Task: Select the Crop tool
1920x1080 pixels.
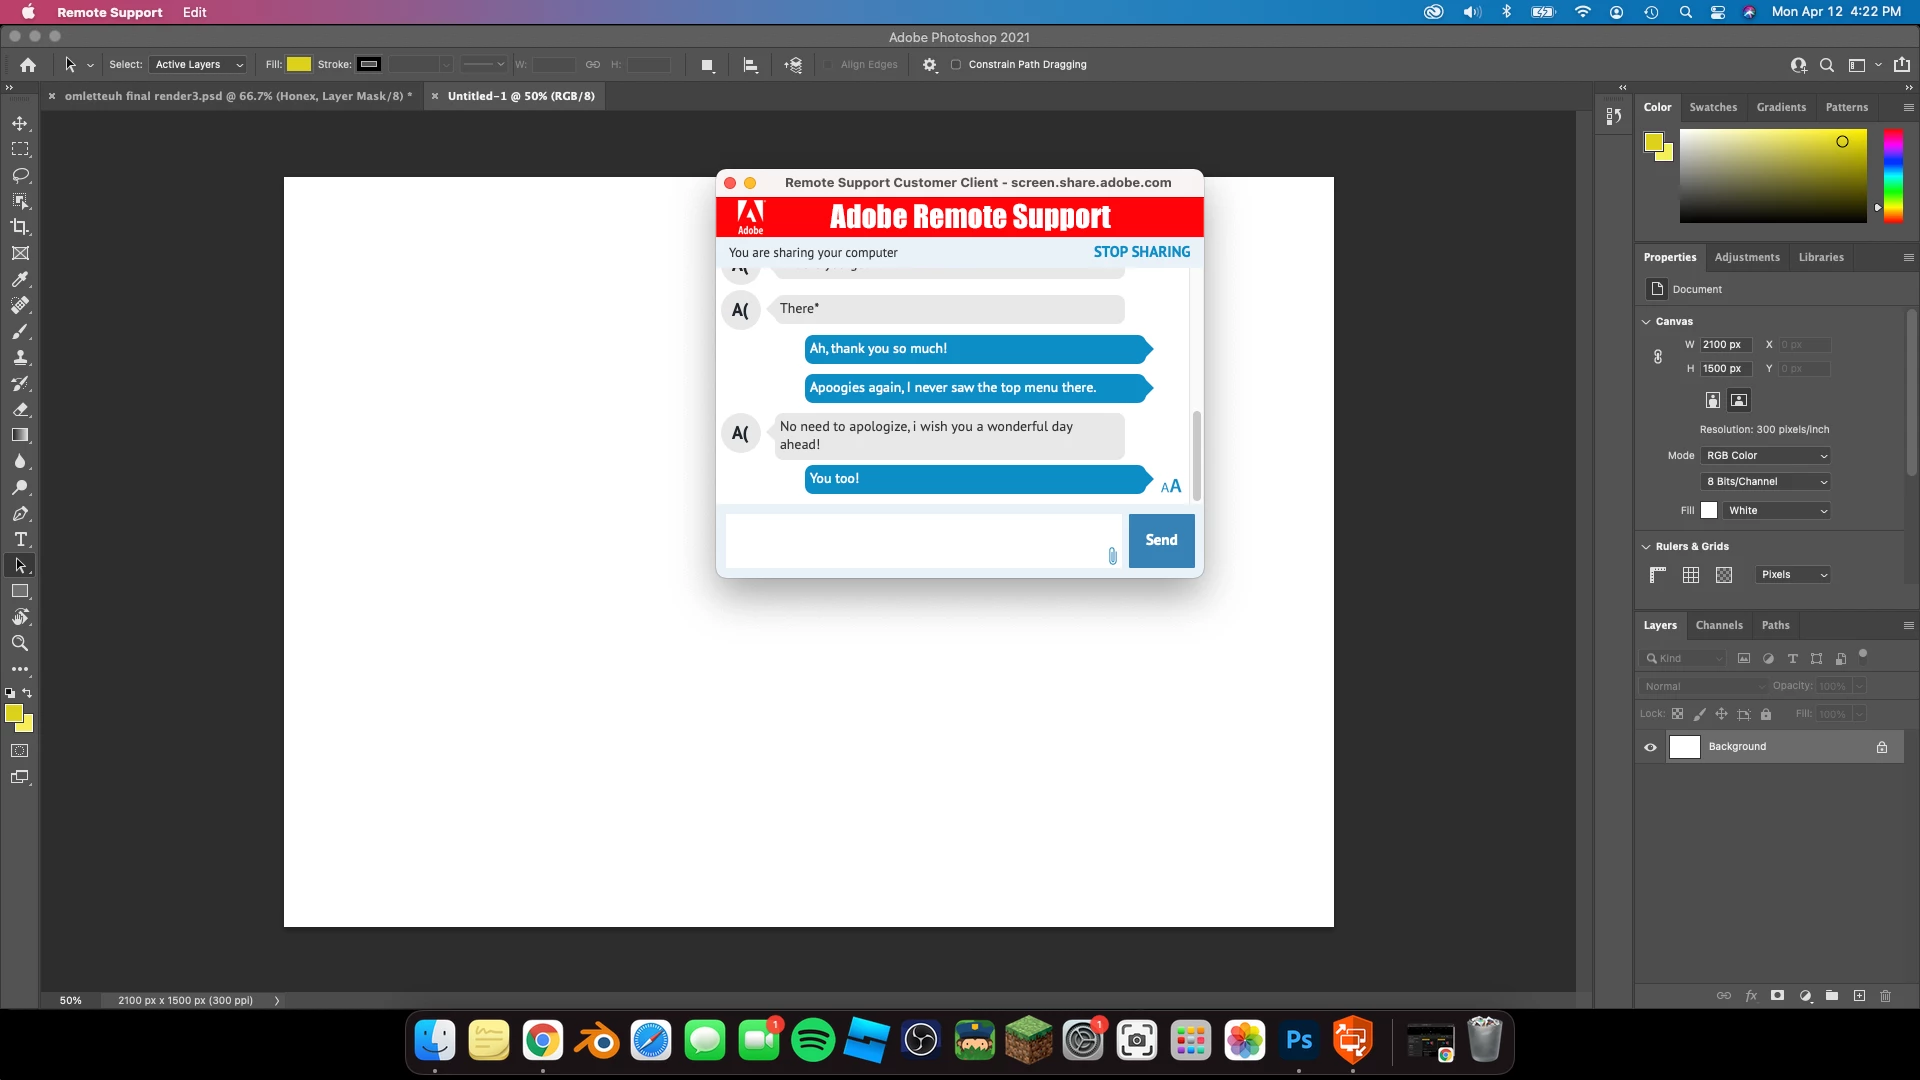Action: pos(20,227)
